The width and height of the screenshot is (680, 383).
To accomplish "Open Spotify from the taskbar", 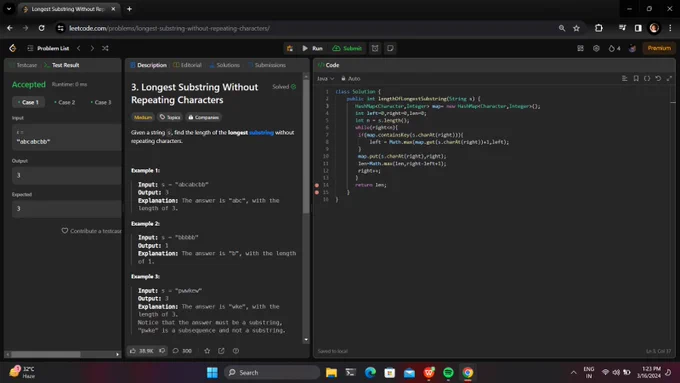I will pyautogui.click(x=448, y=372).
